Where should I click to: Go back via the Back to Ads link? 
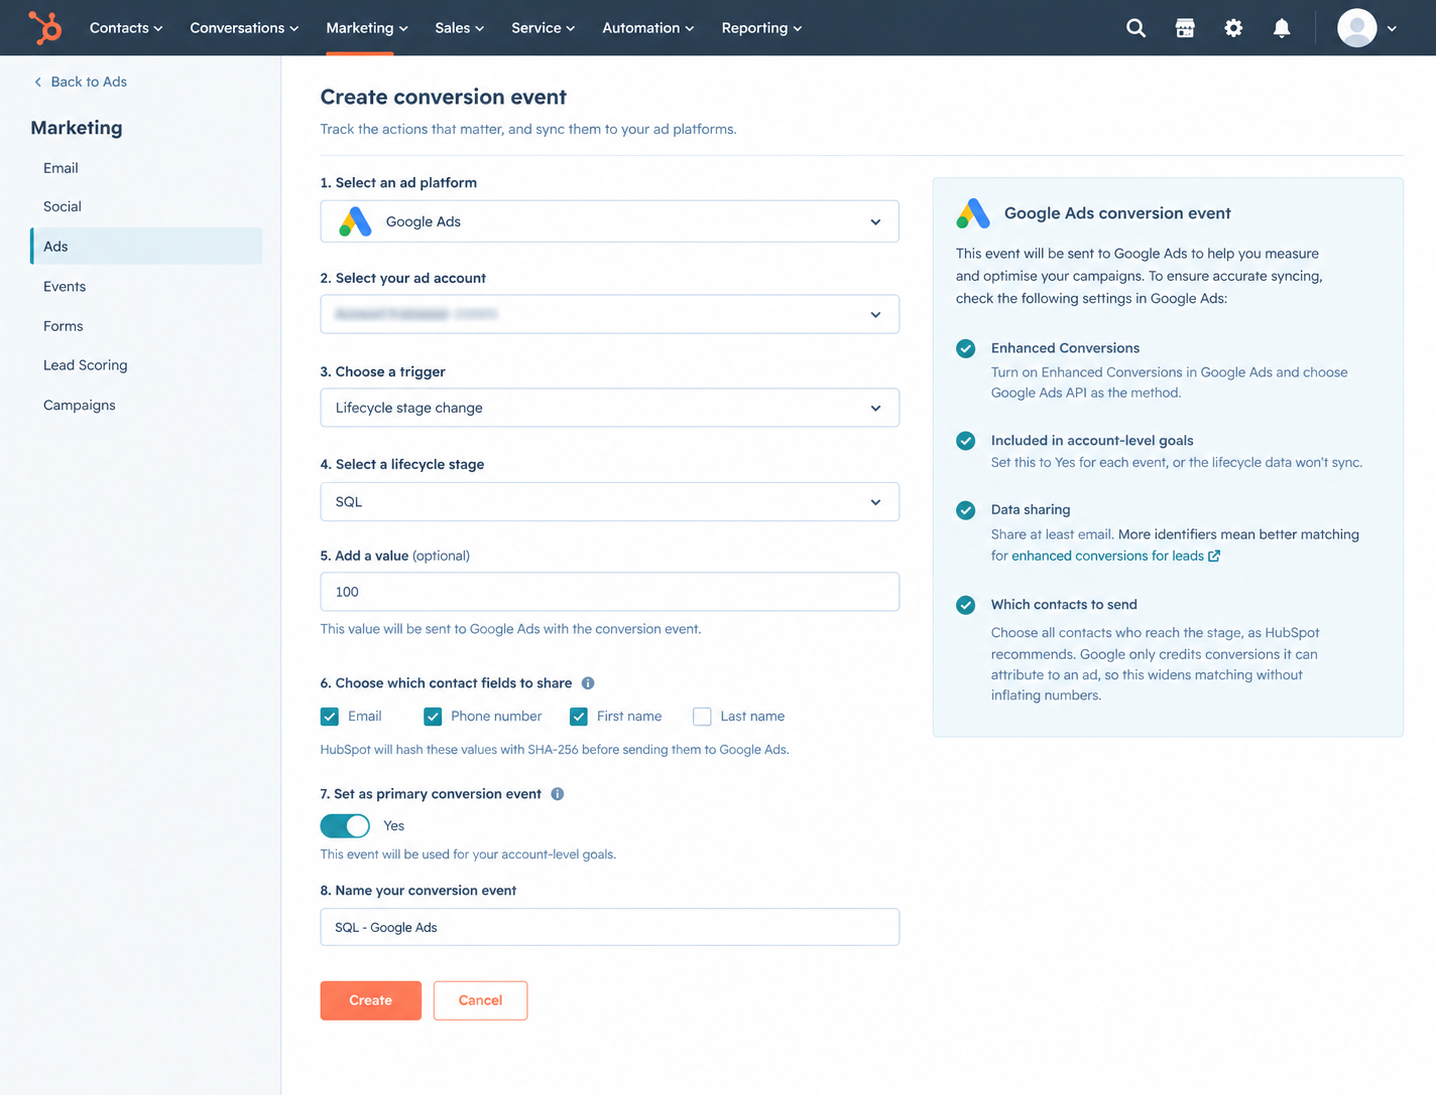coord(80,82)
